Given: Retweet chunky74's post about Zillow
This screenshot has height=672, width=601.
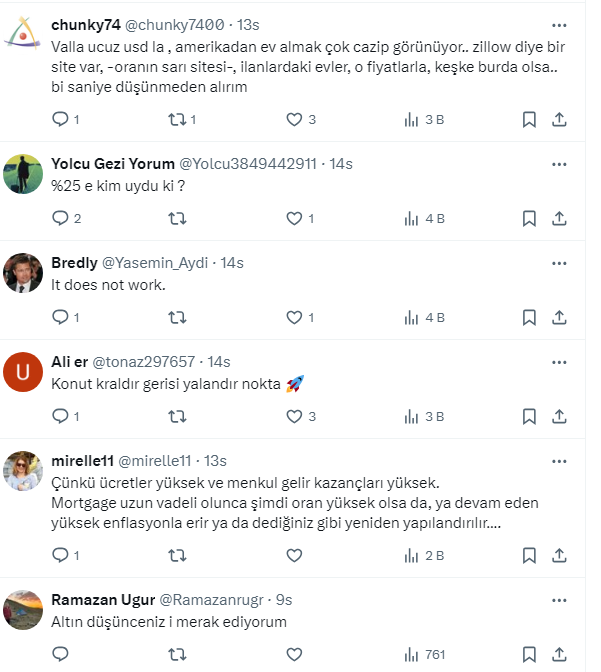Looking at the screenshot, I should click(x=177, y=120).
